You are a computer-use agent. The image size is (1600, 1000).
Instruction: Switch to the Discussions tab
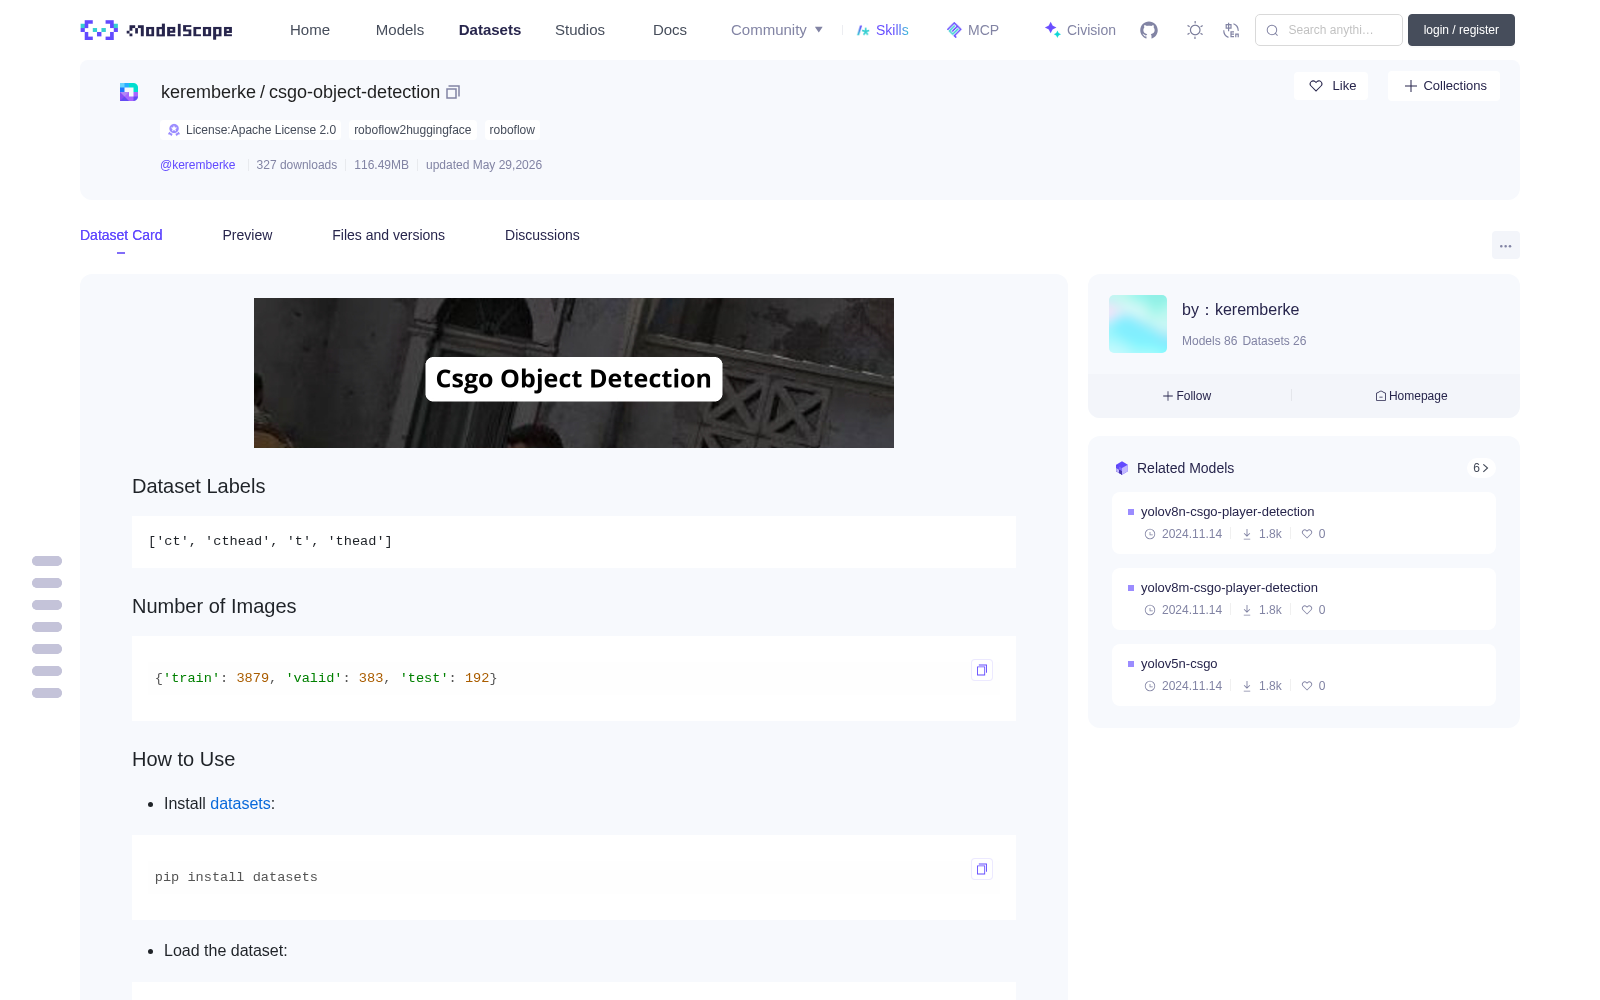pos(542,235)
